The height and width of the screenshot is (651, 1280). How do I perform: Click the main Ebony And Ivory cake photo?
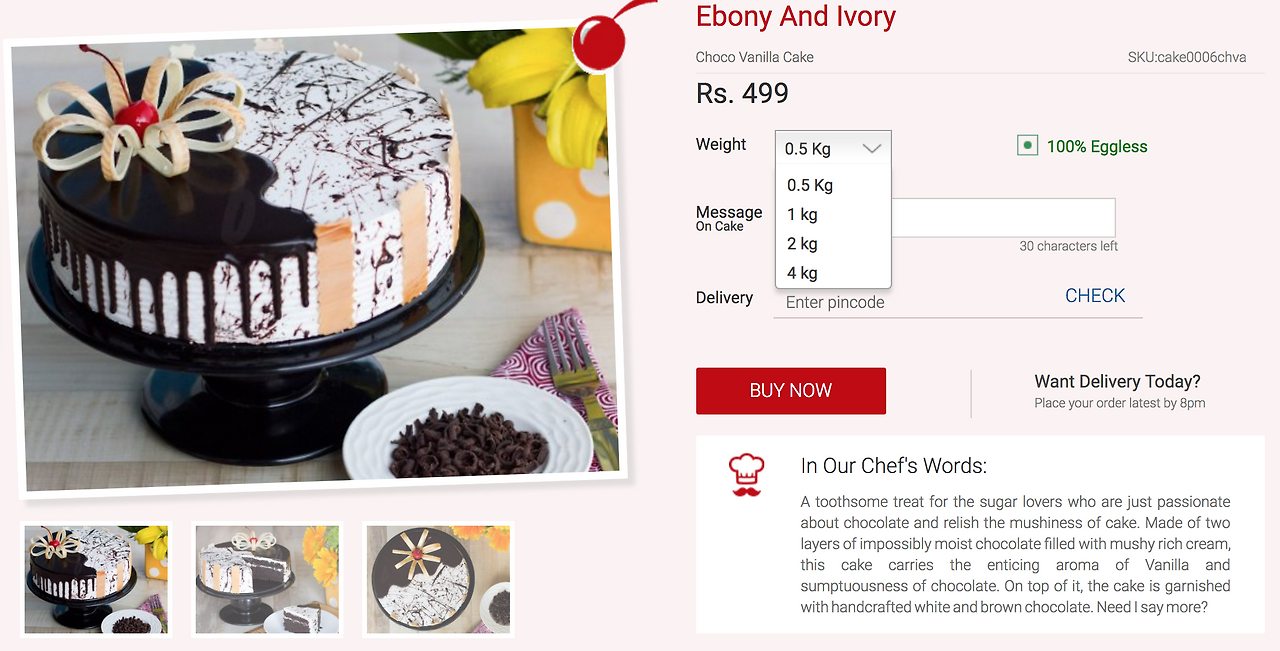click(320, 260)
